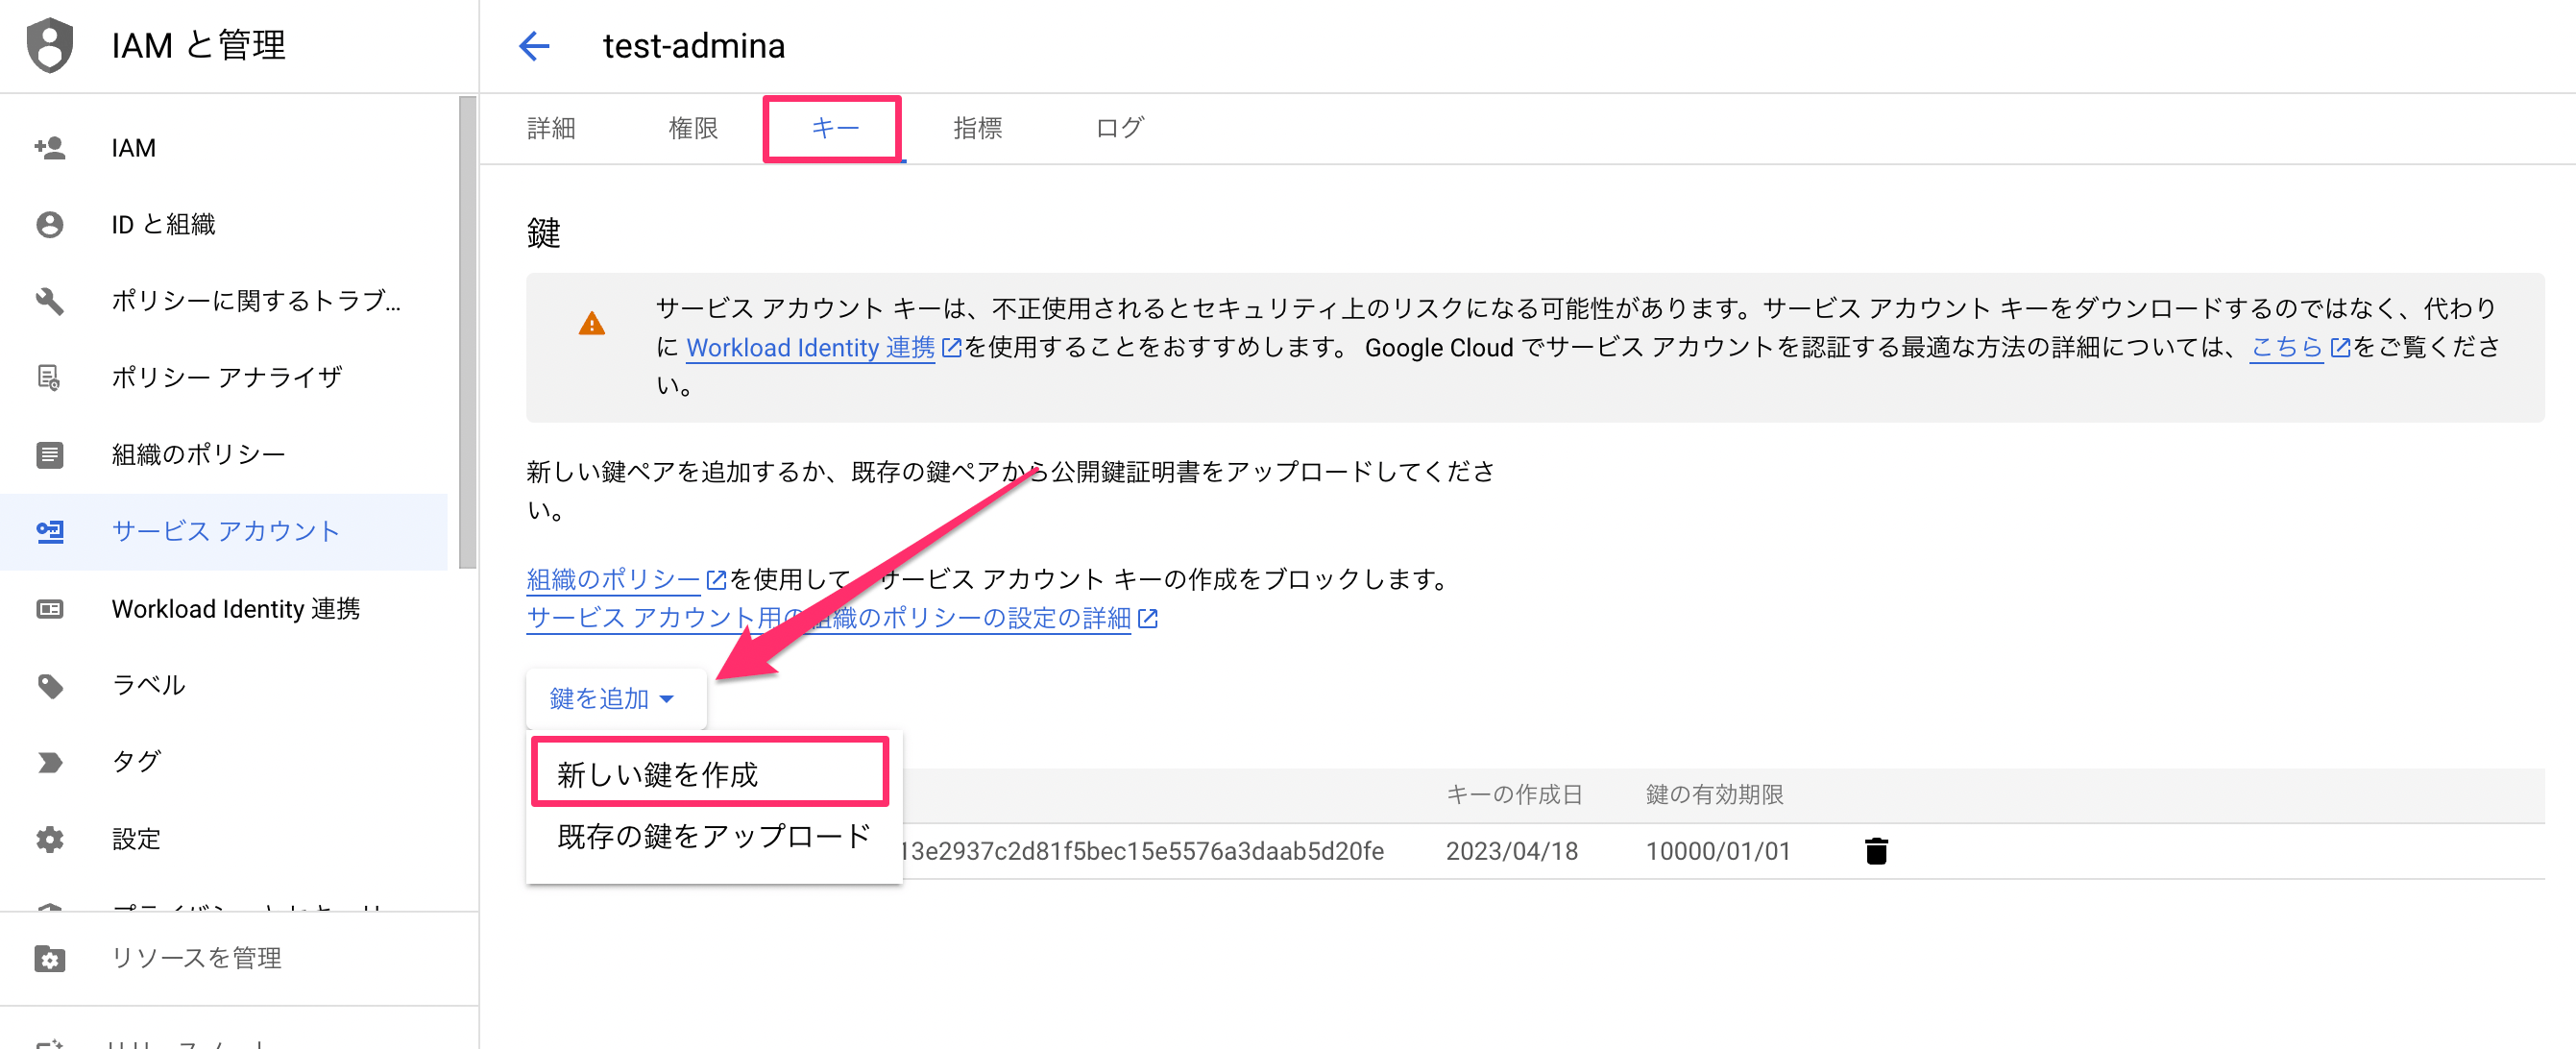This screenshot has height=1049, width=2576.
Task: Click the sidebar vertical scrollbar
Action: point(467,332)
